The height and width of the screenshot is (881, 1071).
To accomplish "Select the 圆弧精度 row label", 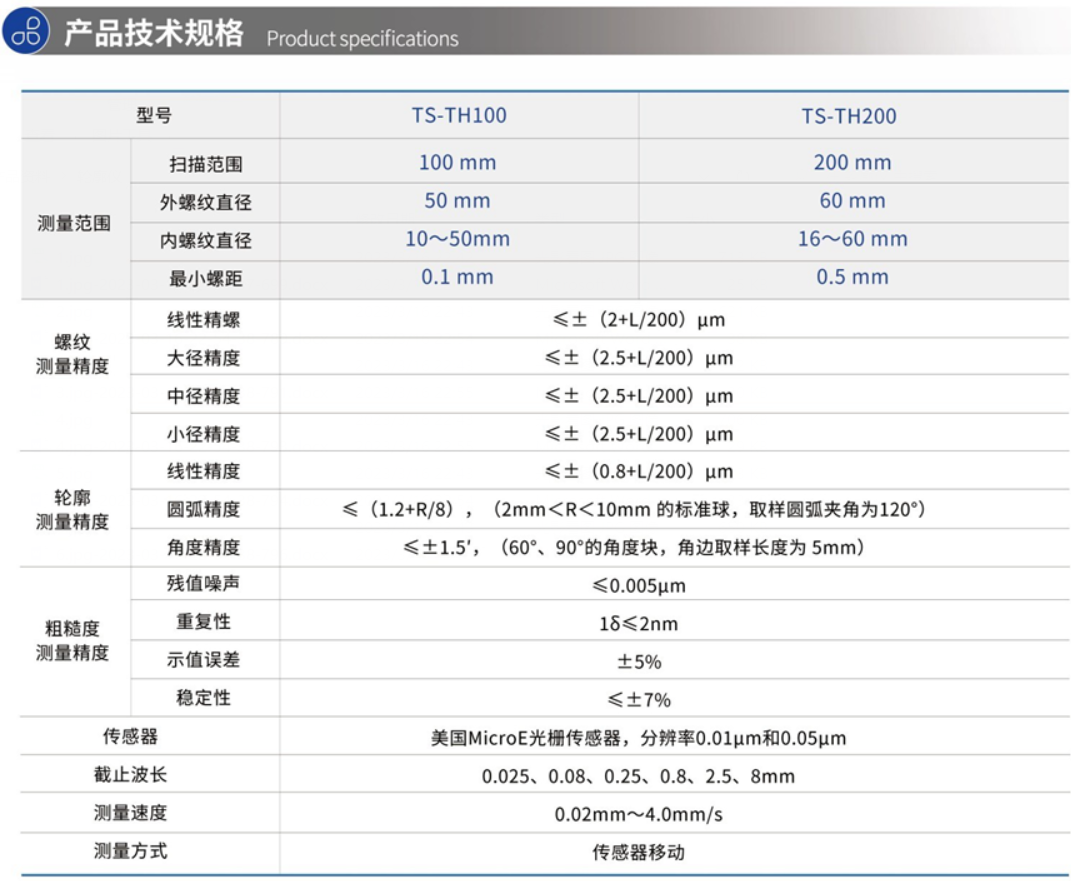I will 204,509.
